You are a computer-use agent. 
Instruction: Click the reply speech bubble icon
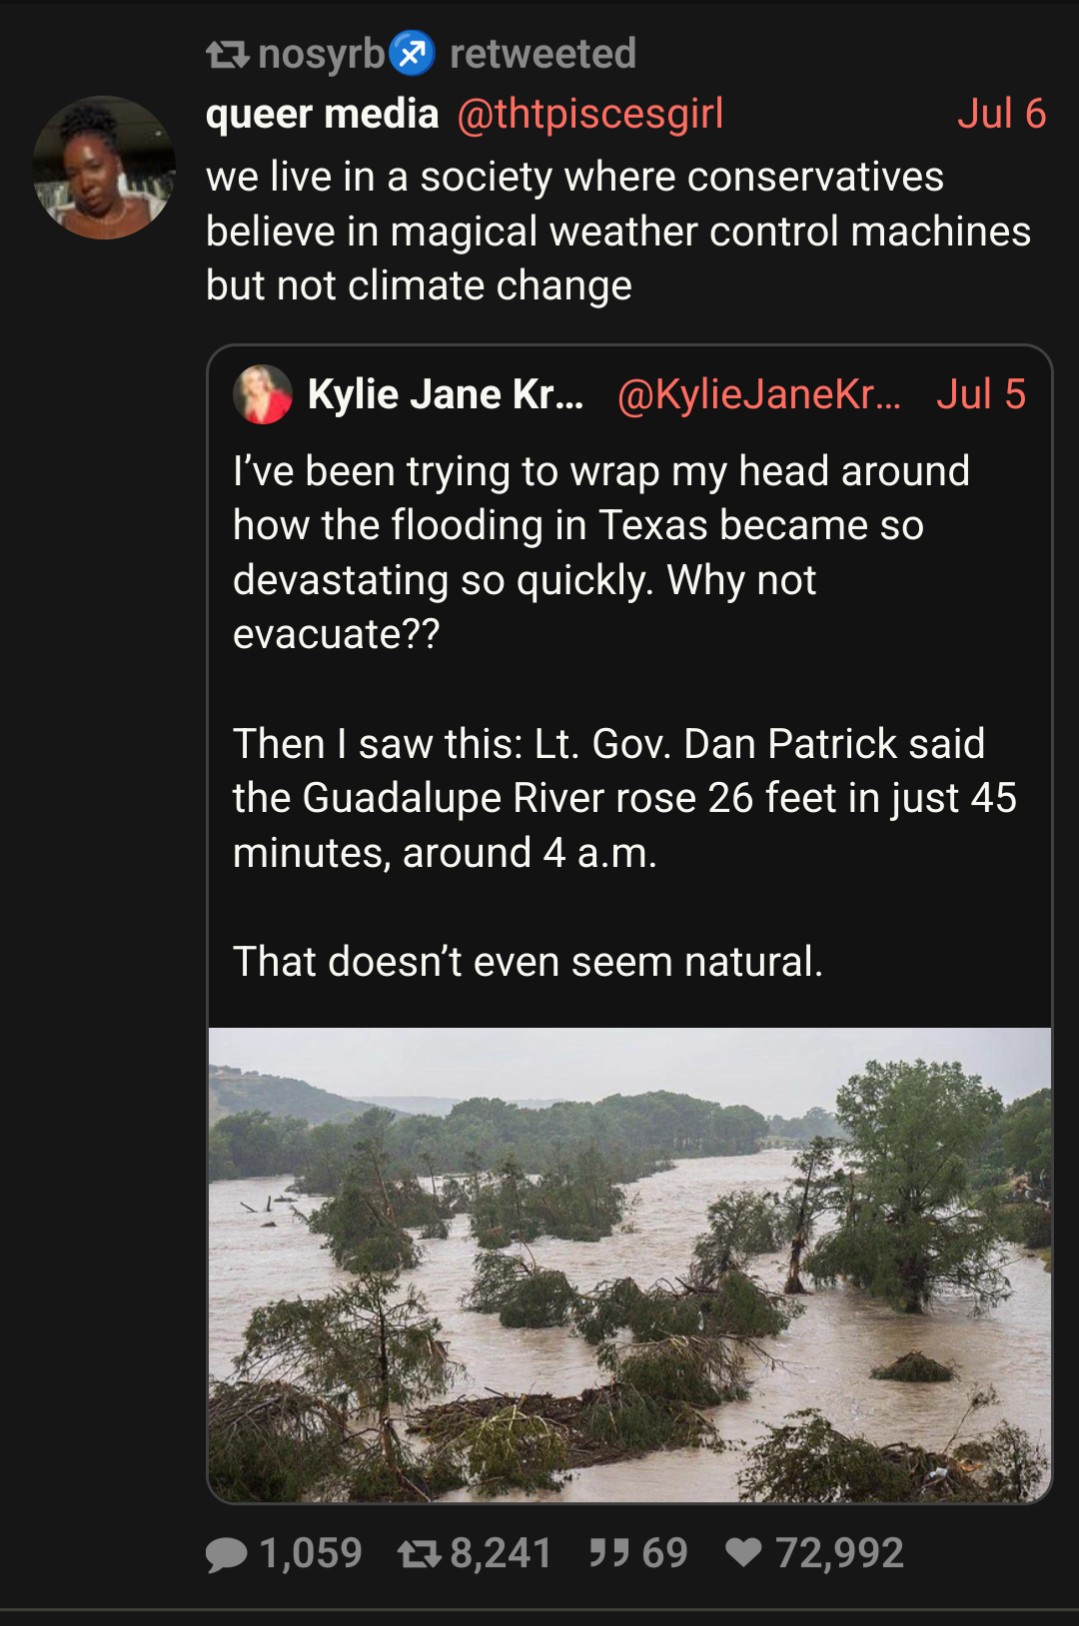point(226,1554)
